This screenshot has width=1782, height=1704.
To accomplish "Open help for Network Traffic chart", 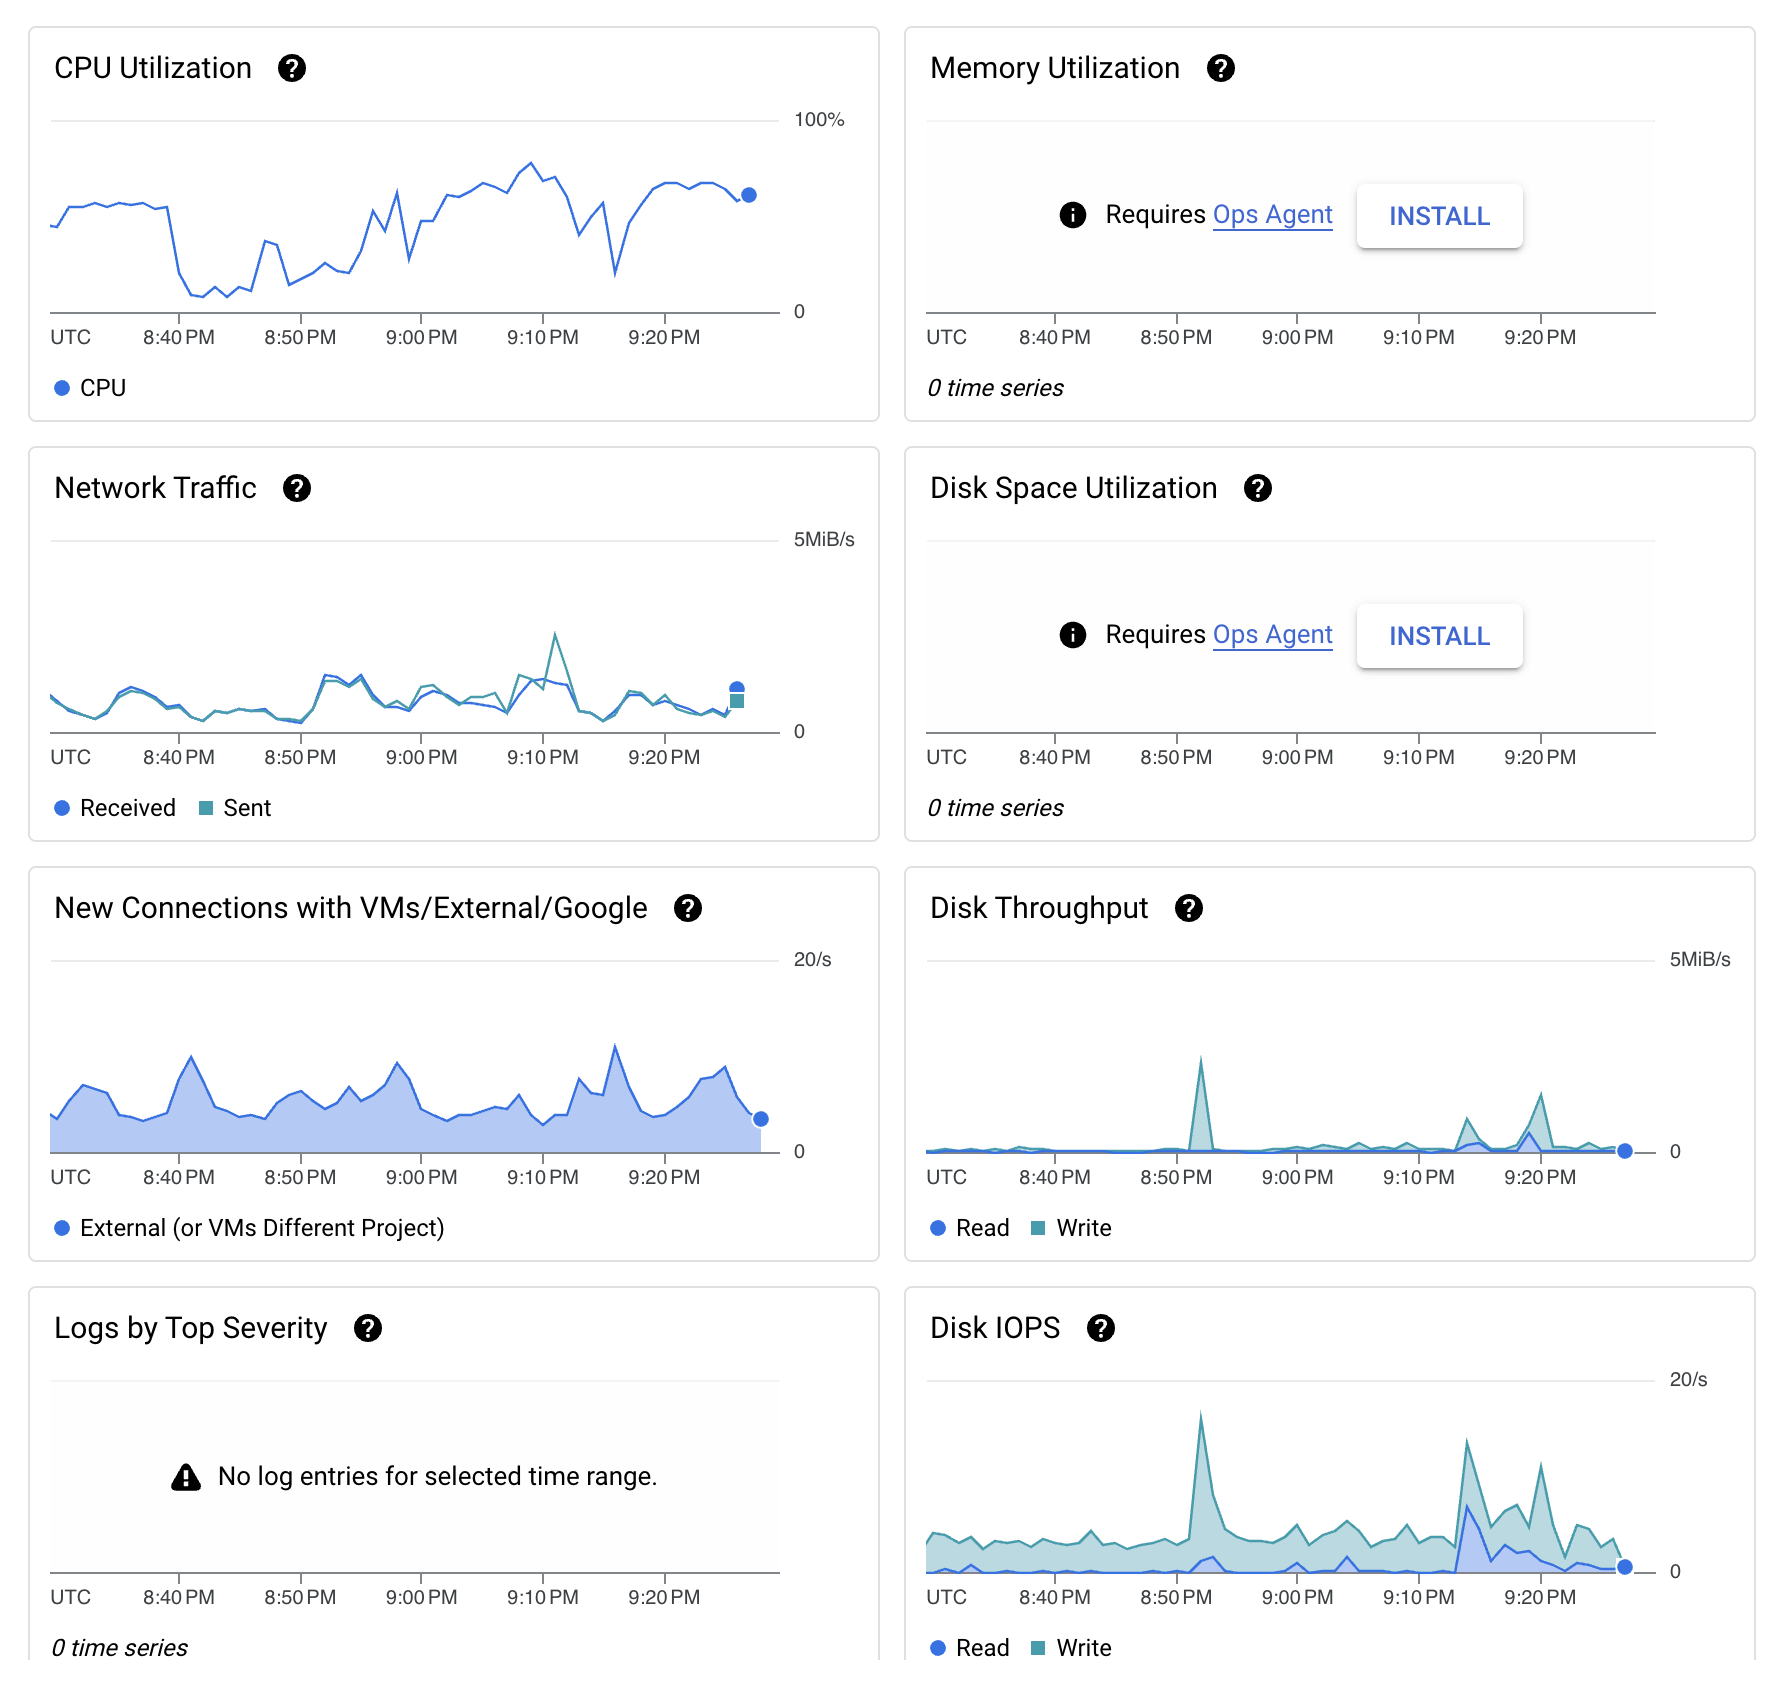I will click(296, 488).
